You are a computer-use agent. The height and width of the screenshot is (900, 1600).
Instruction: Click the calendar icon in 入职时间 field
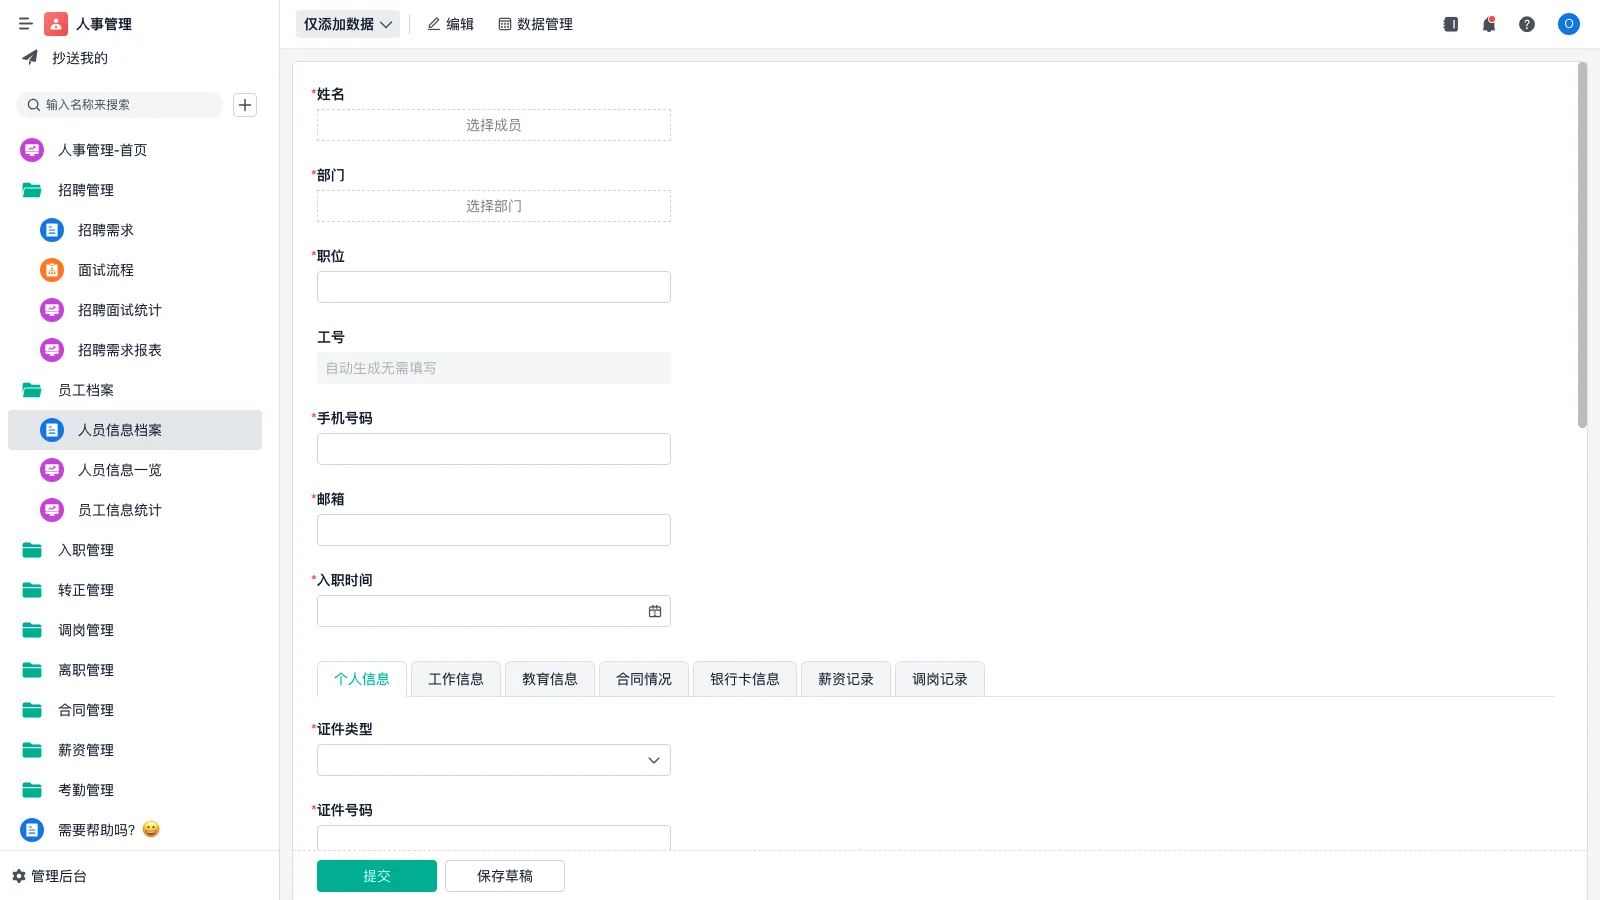click(x=655, y=610)
